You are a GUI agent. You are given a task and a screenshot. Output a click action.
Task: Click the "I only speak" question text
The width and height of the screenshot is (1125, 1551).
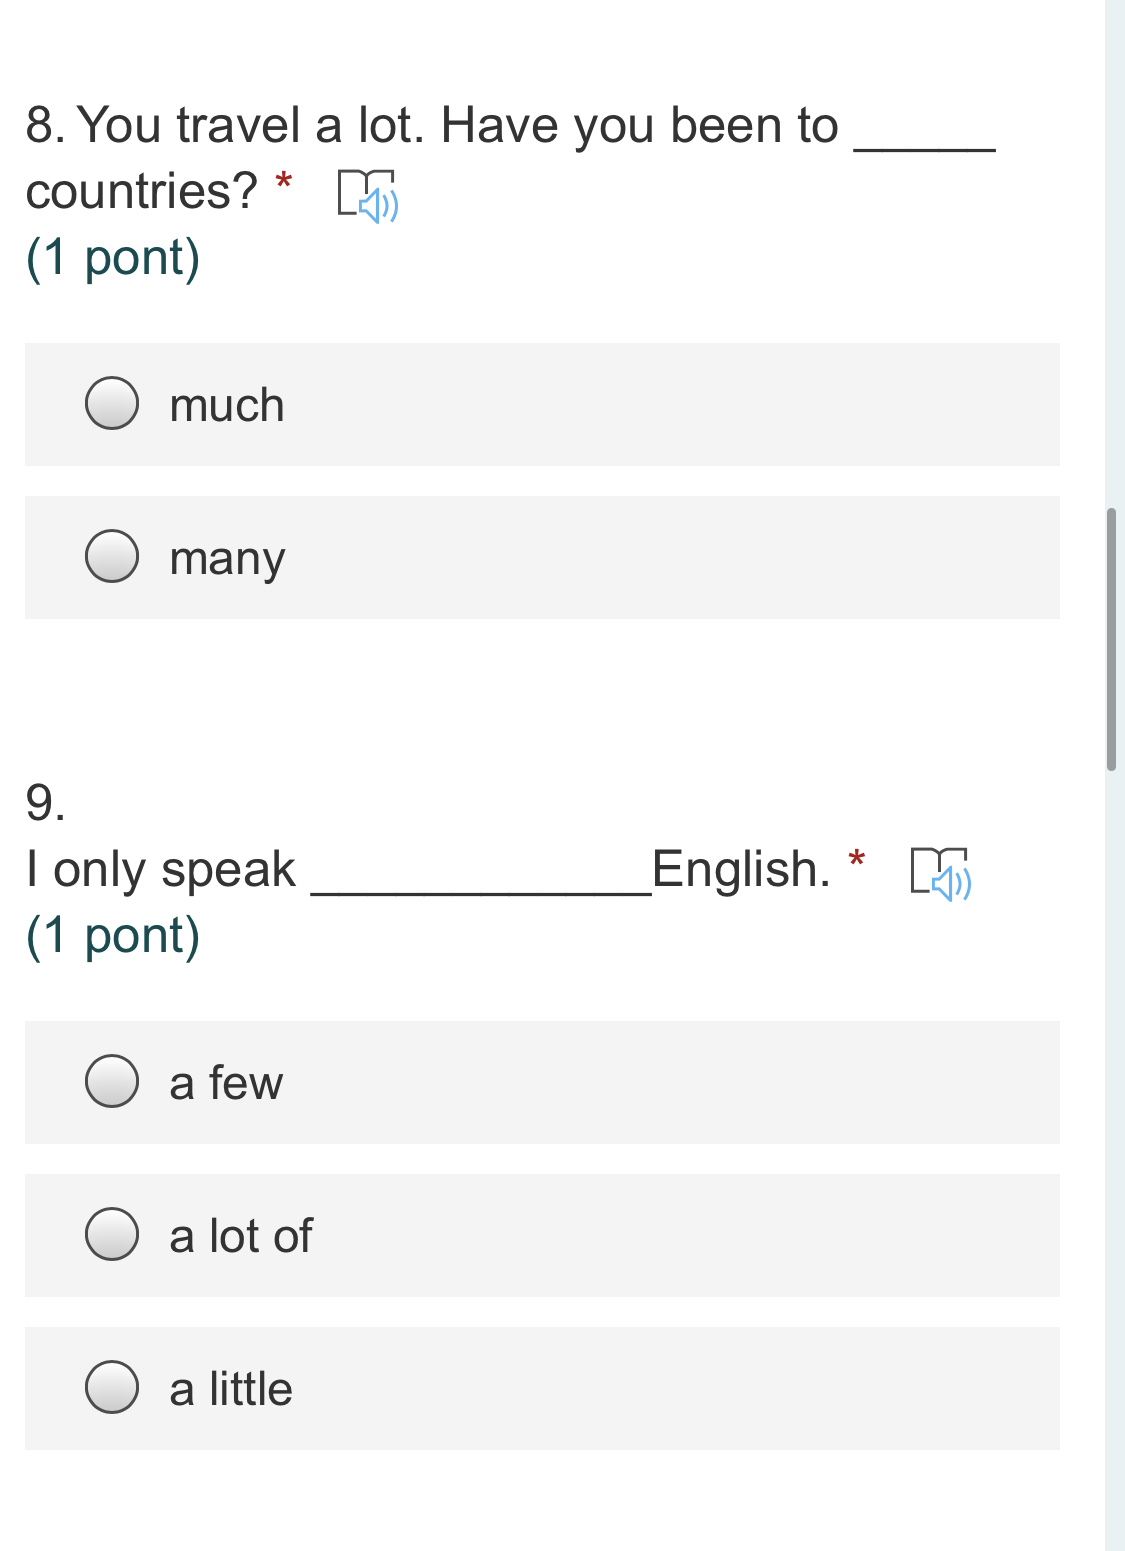pyautogui.click(x=161, y=869)
